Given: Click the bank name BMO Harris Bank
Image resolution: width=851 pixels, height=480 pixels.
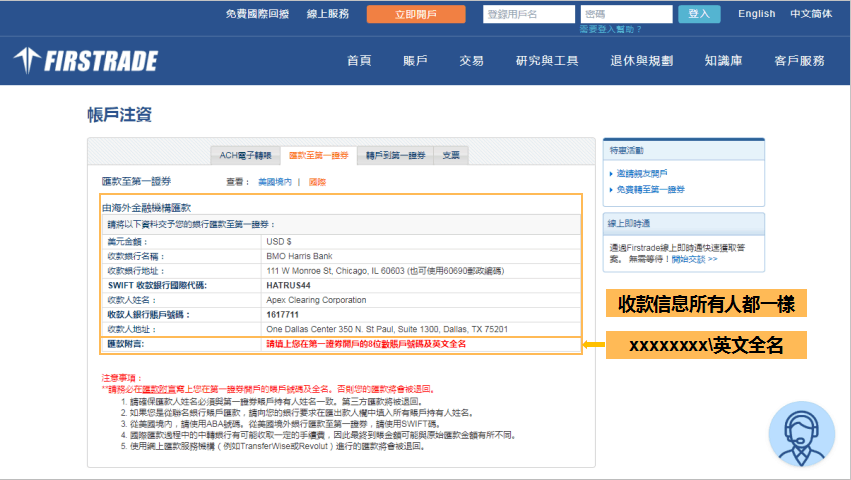Looking at the screenshot, I should 299,256.
